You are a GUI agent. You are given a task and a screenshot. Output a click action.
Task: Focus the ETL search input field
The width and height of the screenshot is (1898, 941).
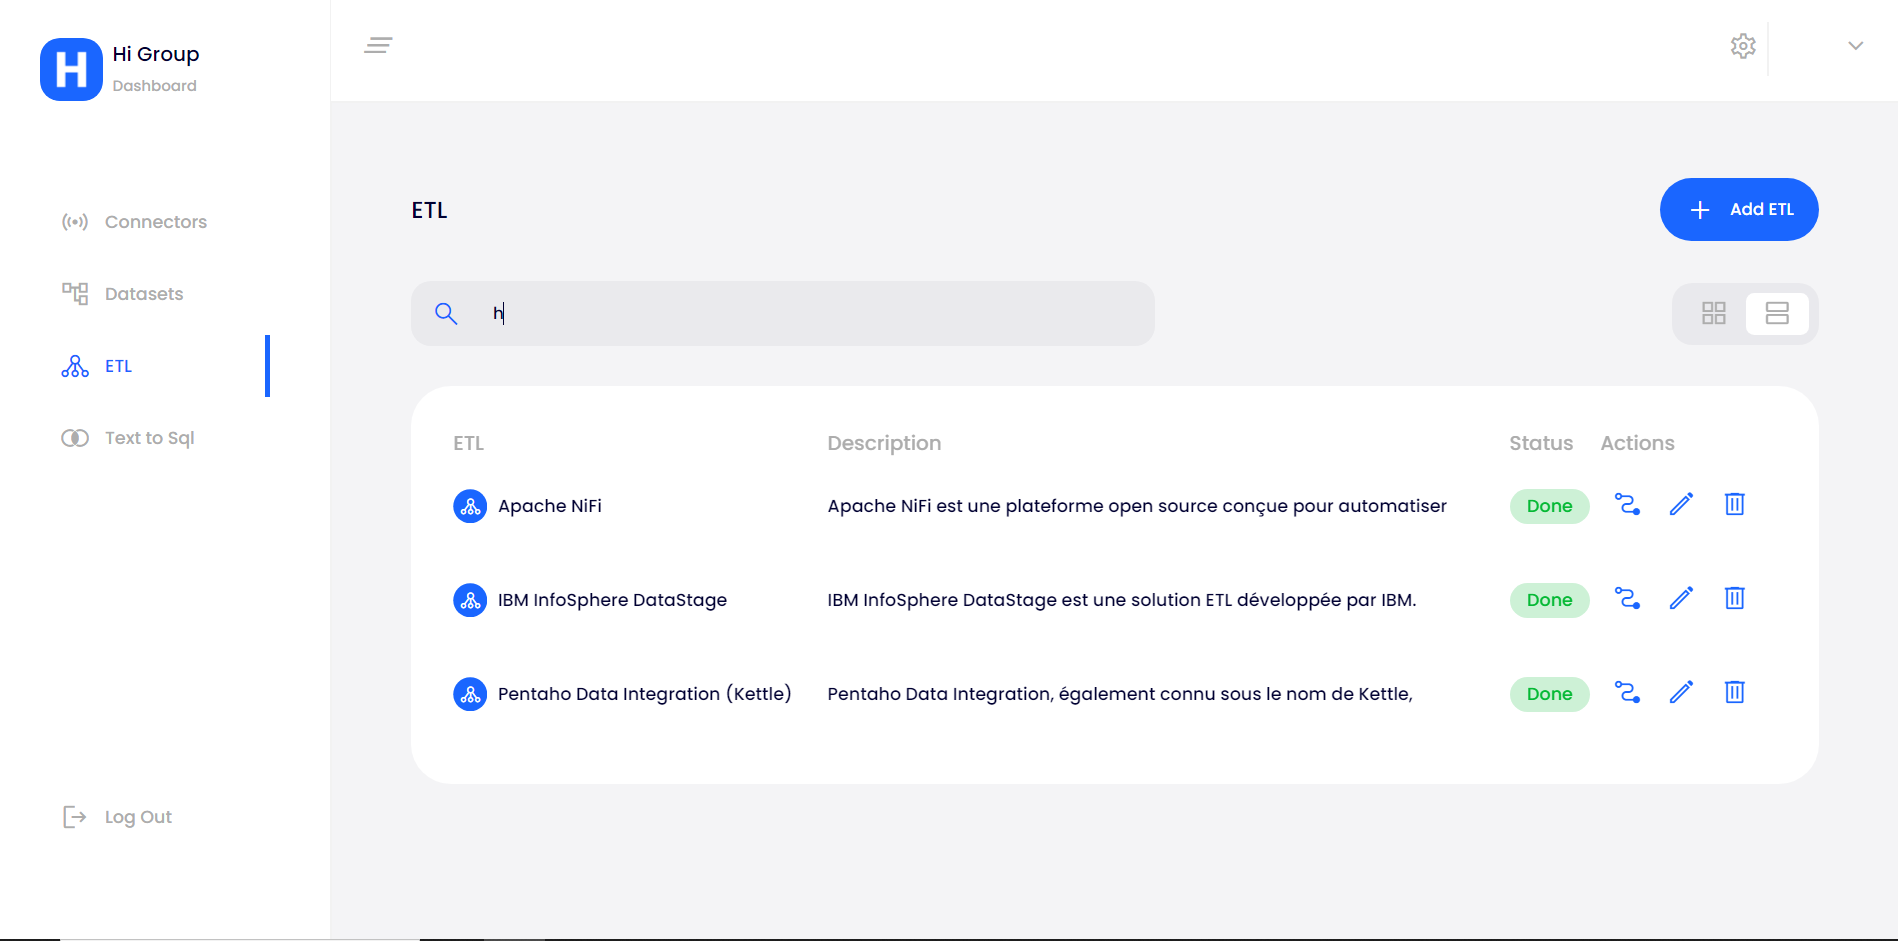coord(782,313)
